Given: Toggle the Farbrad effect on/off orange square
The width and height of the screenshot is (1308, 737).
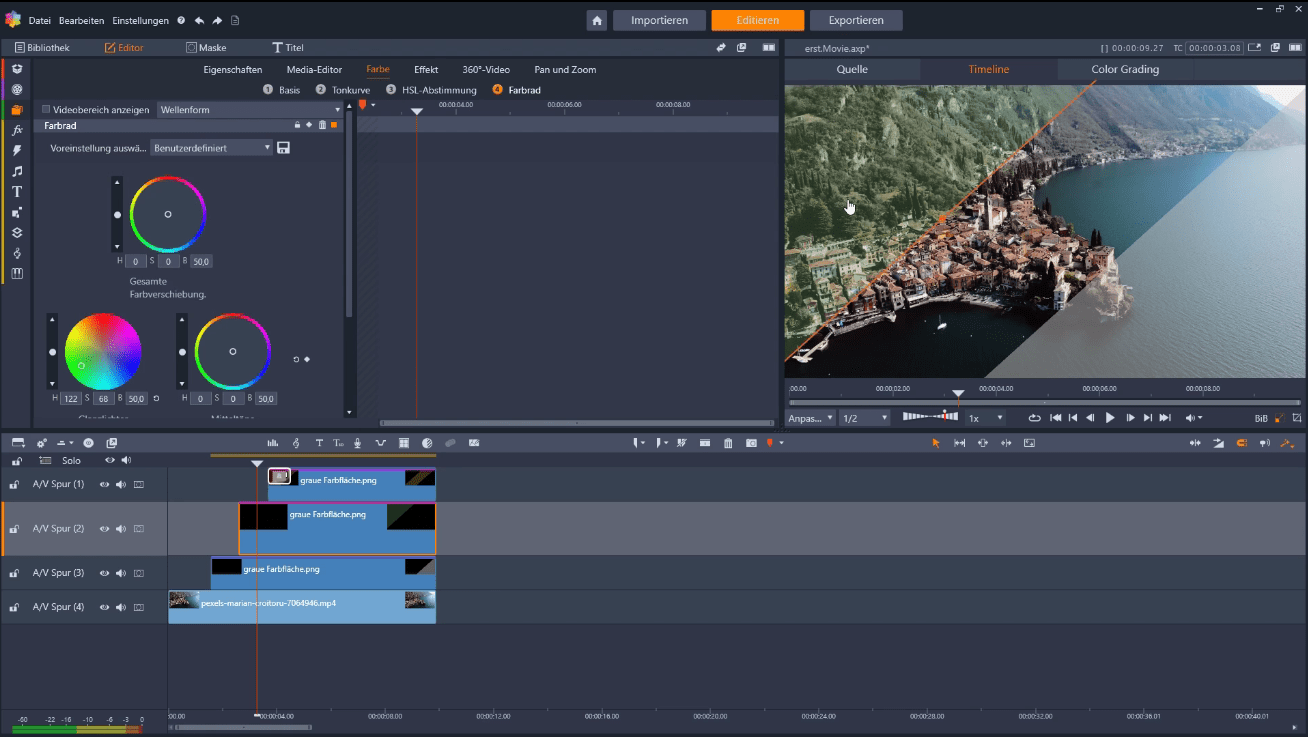Looking at the screenshot, I should tap(334, 125).
